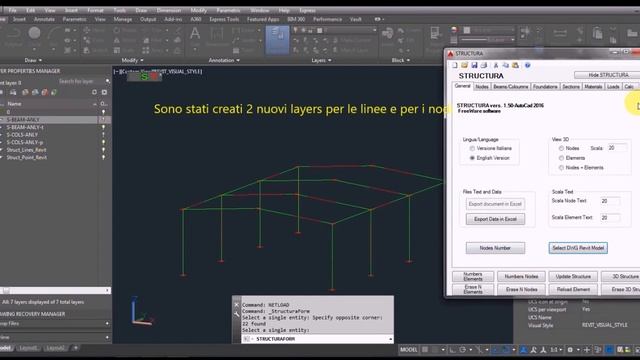Click the Reload Element button
This screenshot has height=360, width=640.
point(573,289)
